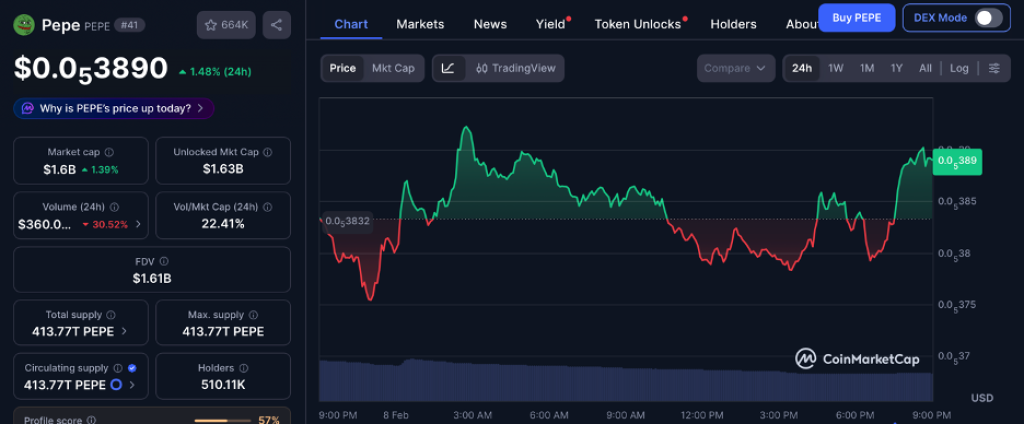Expand Volume (24h) details chevron
The width and height of the screenshot is (1024, 424).
[138, 224]
